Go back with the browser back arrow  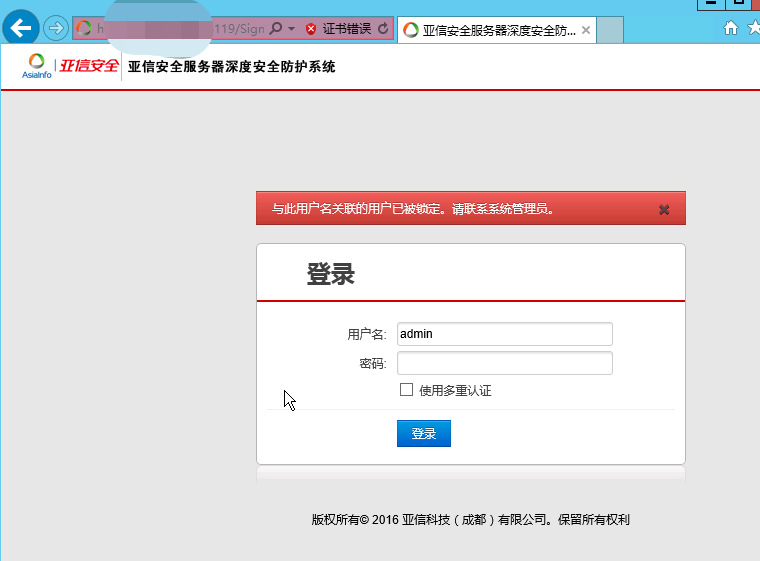click(x=21, y=28)
